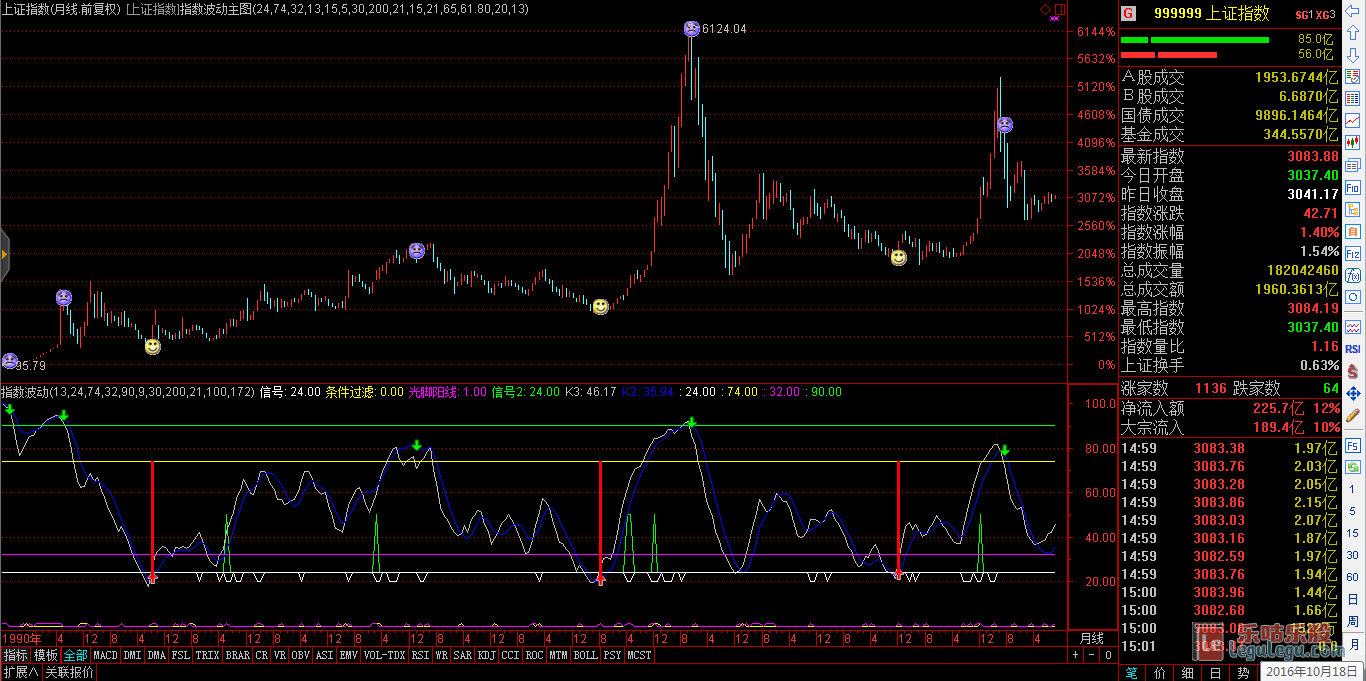Click the circle icon below f(x)

(1353, 297)
